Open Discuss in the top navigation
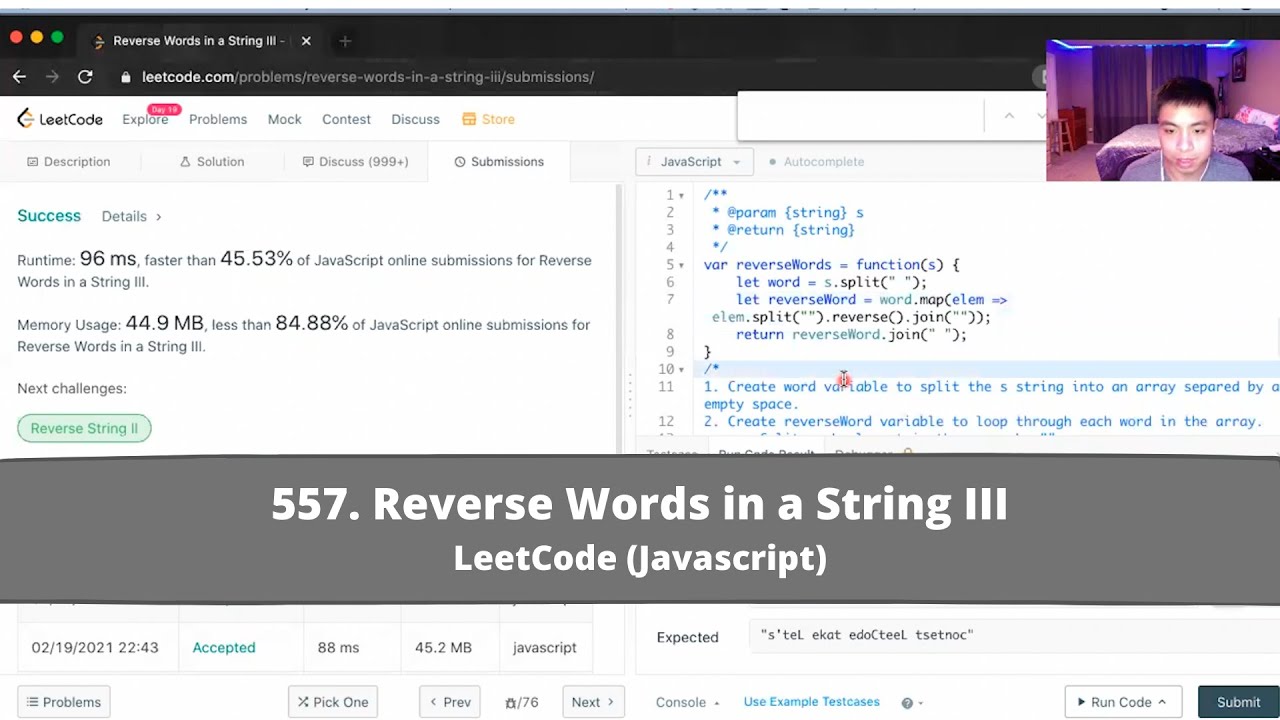Image resolution: width=1280 pixels, height=720 pixels. pyautogui.click(x=415, y=119)
